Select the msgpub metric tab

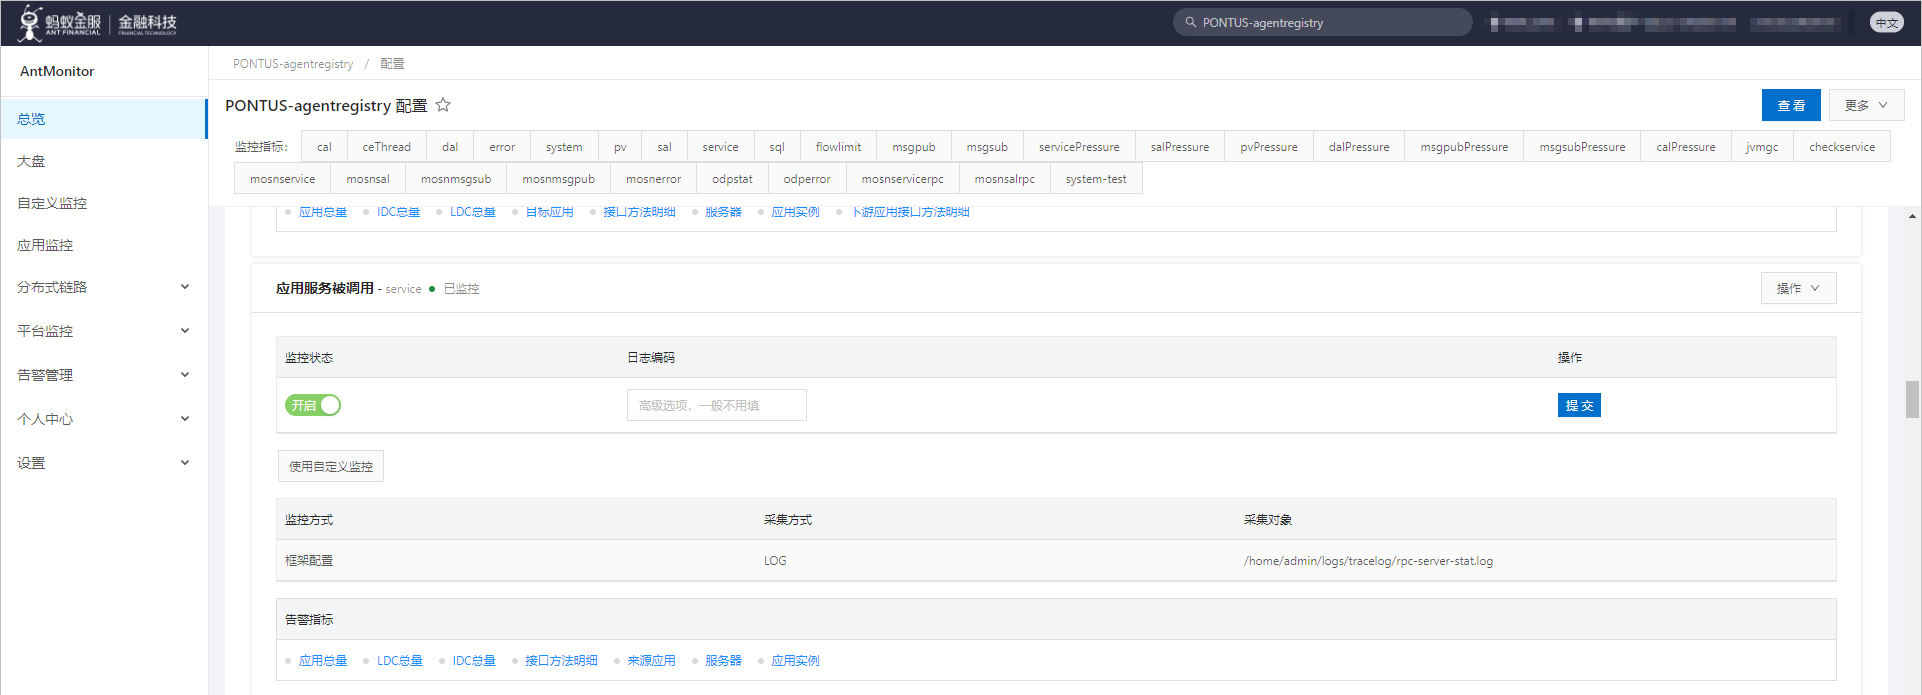click(x=914, y=147)
